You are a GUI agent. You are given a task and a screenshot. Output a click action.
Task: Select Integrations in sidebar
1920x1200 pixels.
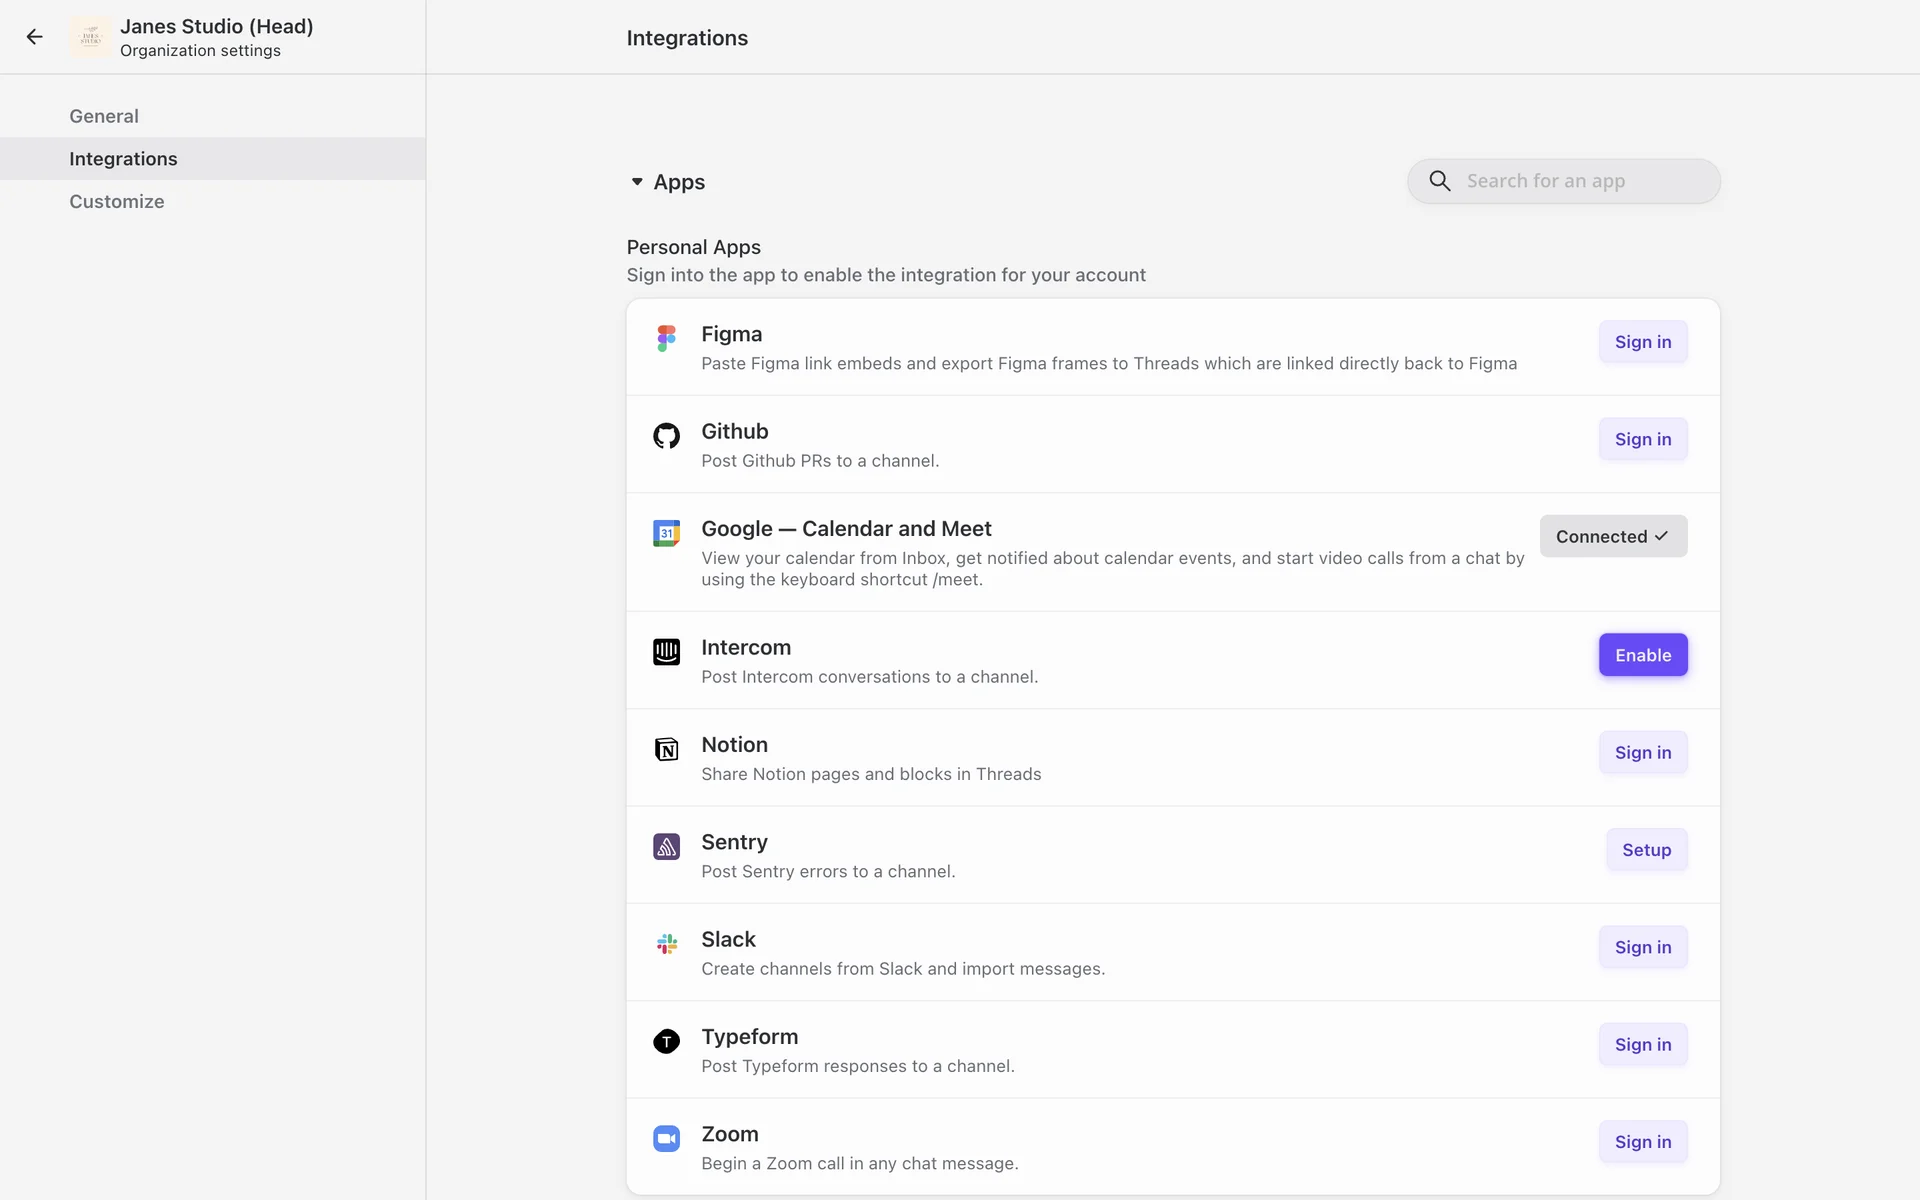click(x=123, y=159)
